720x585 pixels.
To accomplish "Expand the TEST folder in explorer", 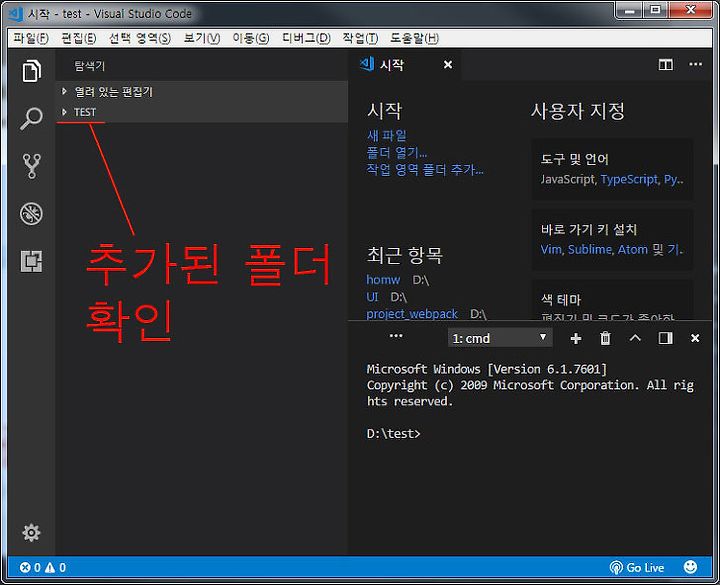I will [x=202, y=112].
